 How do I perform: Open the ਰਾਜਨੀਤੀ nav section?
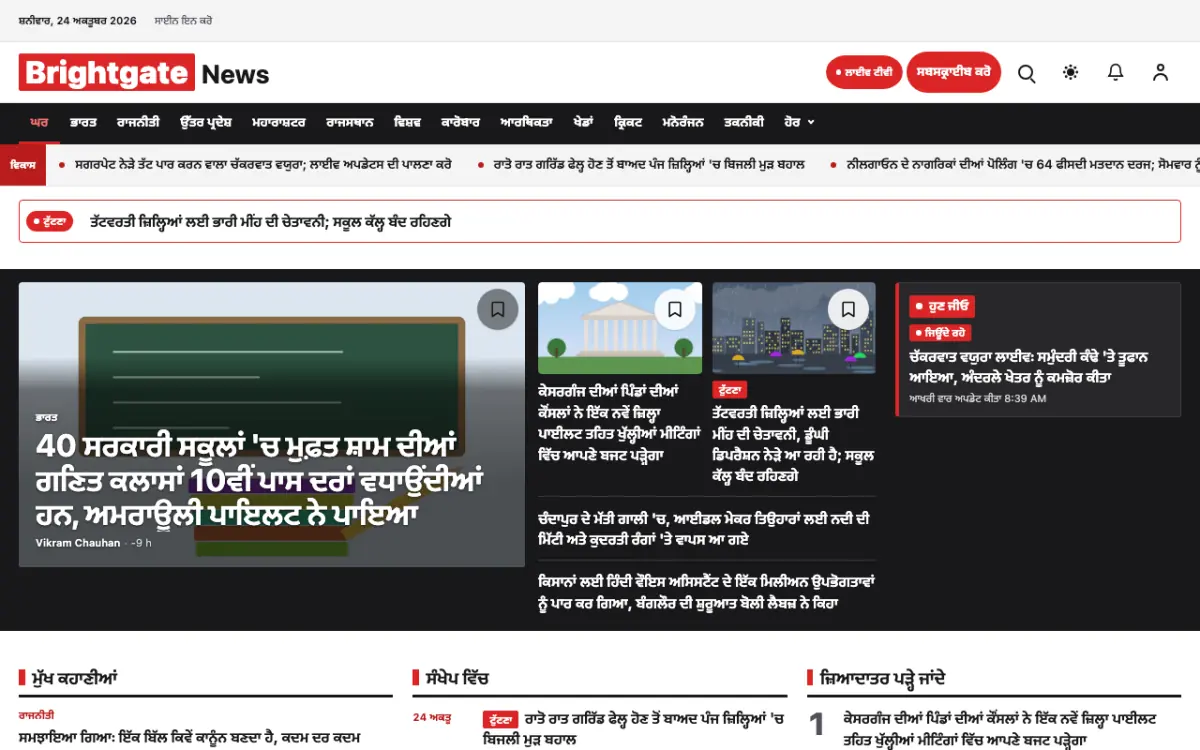tap(138, 122)
